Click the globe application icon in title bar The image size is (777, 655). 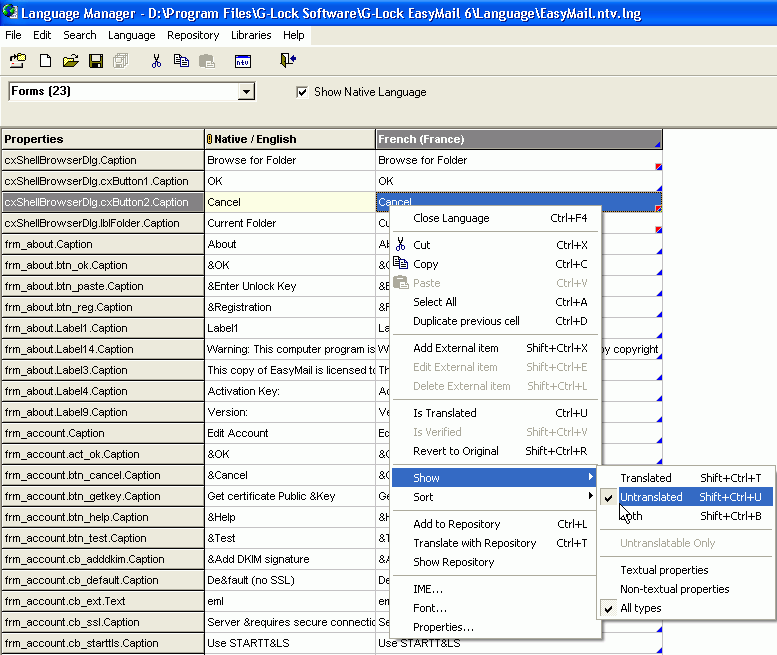(10, 12)
